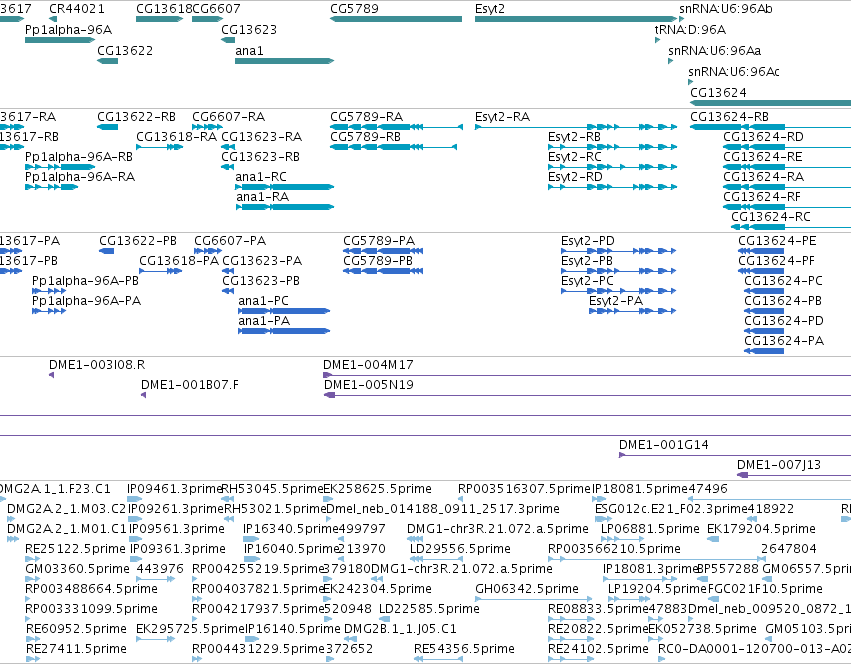Click the Esyt2 gene label
851x664 pixels.
pyautogui.click(x=490, y=9)
